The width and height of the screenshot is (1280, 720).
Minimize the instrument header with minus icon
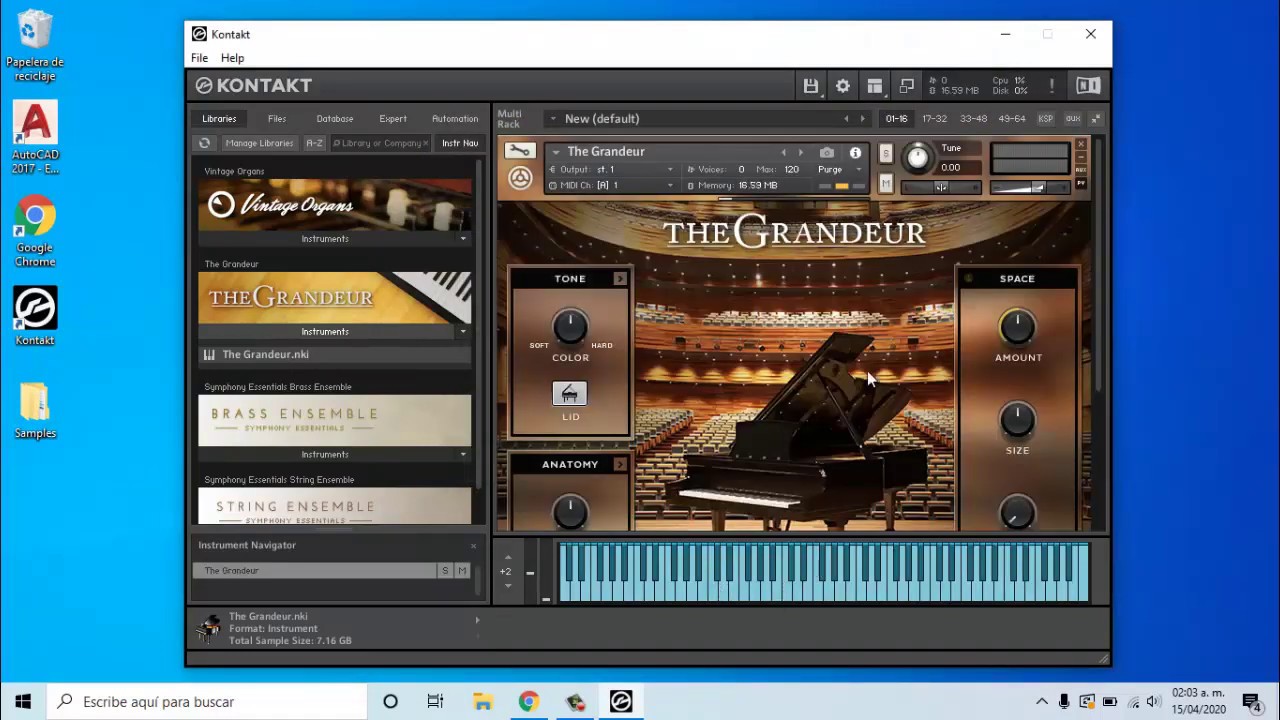pyautogui.click(x=1080, y=158)
